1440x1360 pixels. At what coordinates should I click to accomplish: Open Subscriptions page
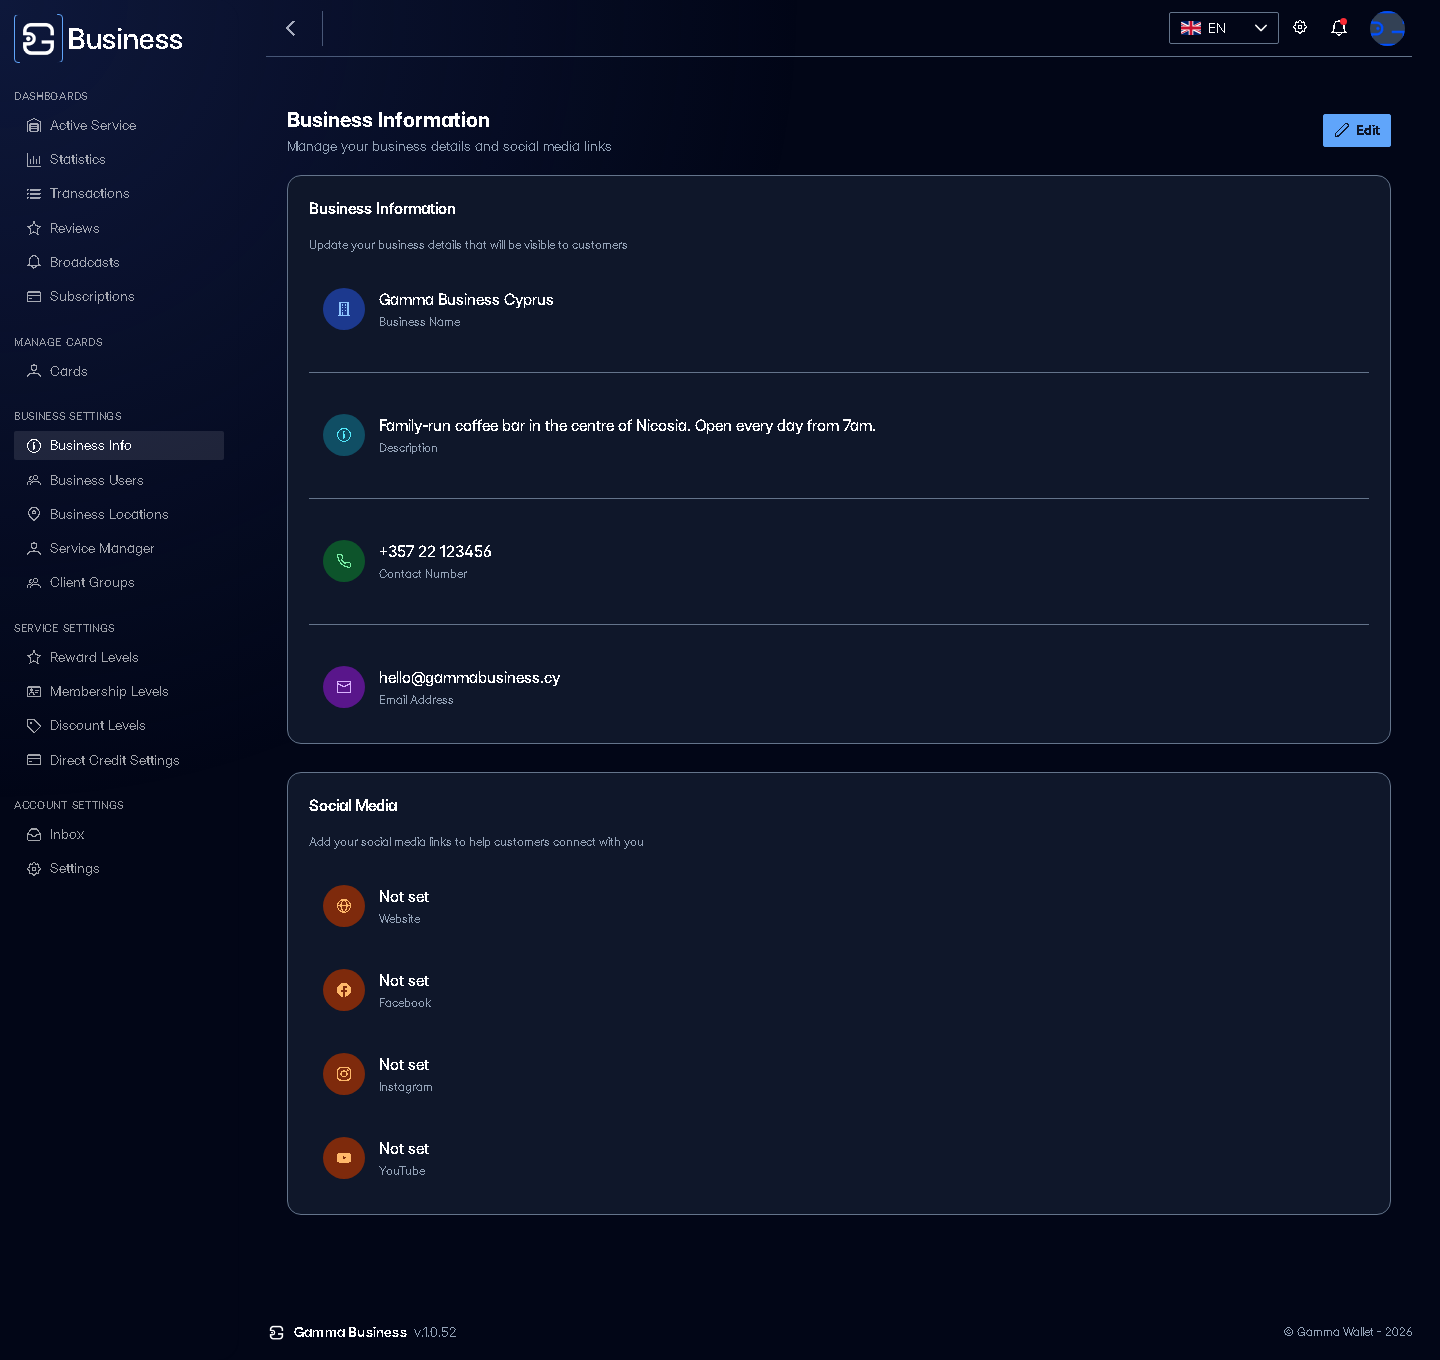point(119,296)
